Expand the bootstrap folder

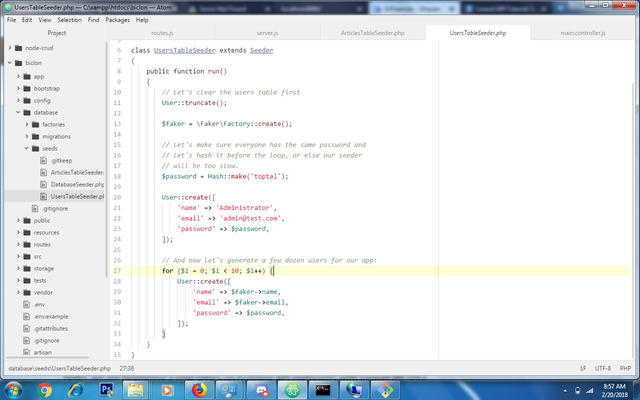[18, 88]
